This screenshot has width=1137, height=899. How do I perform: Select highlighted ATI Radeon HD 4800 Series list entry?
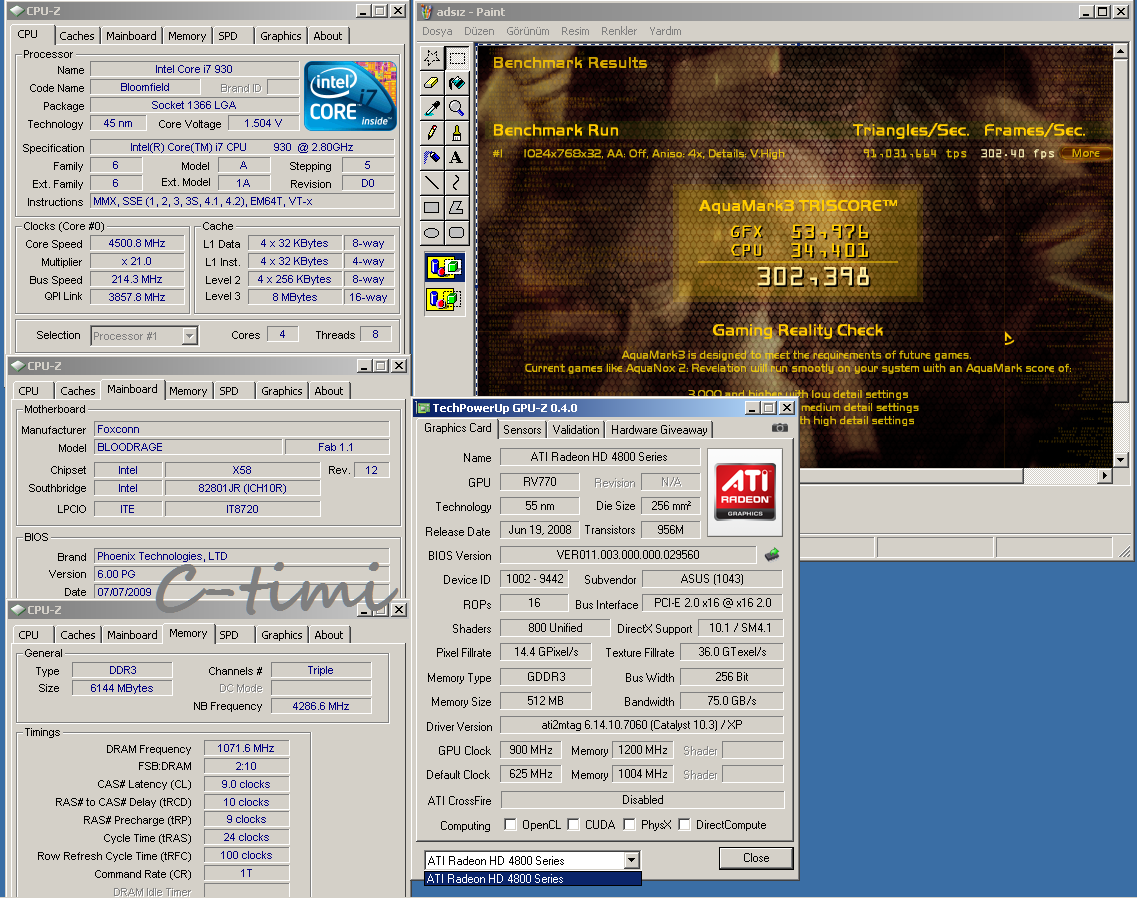tap(533, 879)
